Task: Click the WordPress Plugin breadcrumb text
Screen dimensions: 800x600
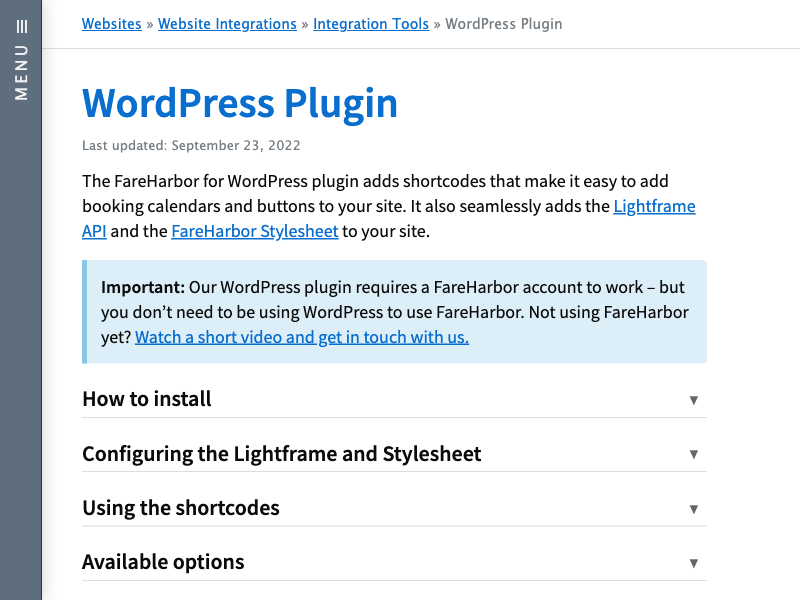Action: tap(504, 24)
